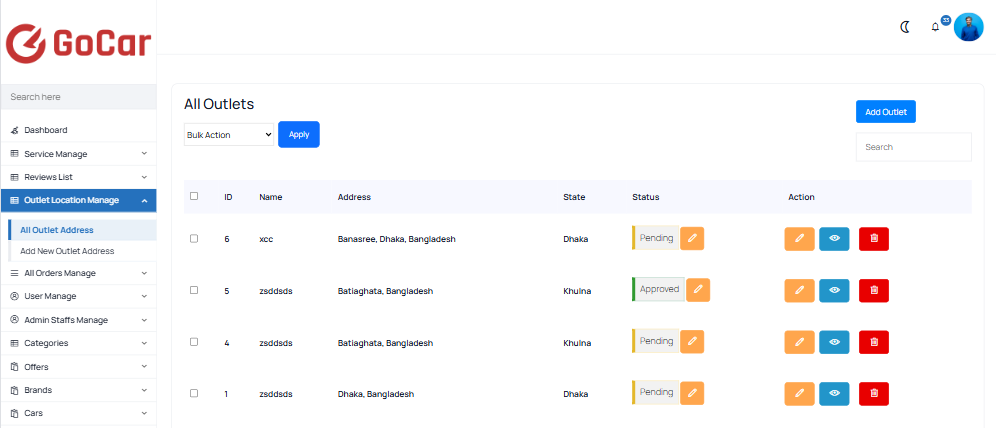
Task: Check the box for outlet ID 5
Action: [x=194, y=290]
